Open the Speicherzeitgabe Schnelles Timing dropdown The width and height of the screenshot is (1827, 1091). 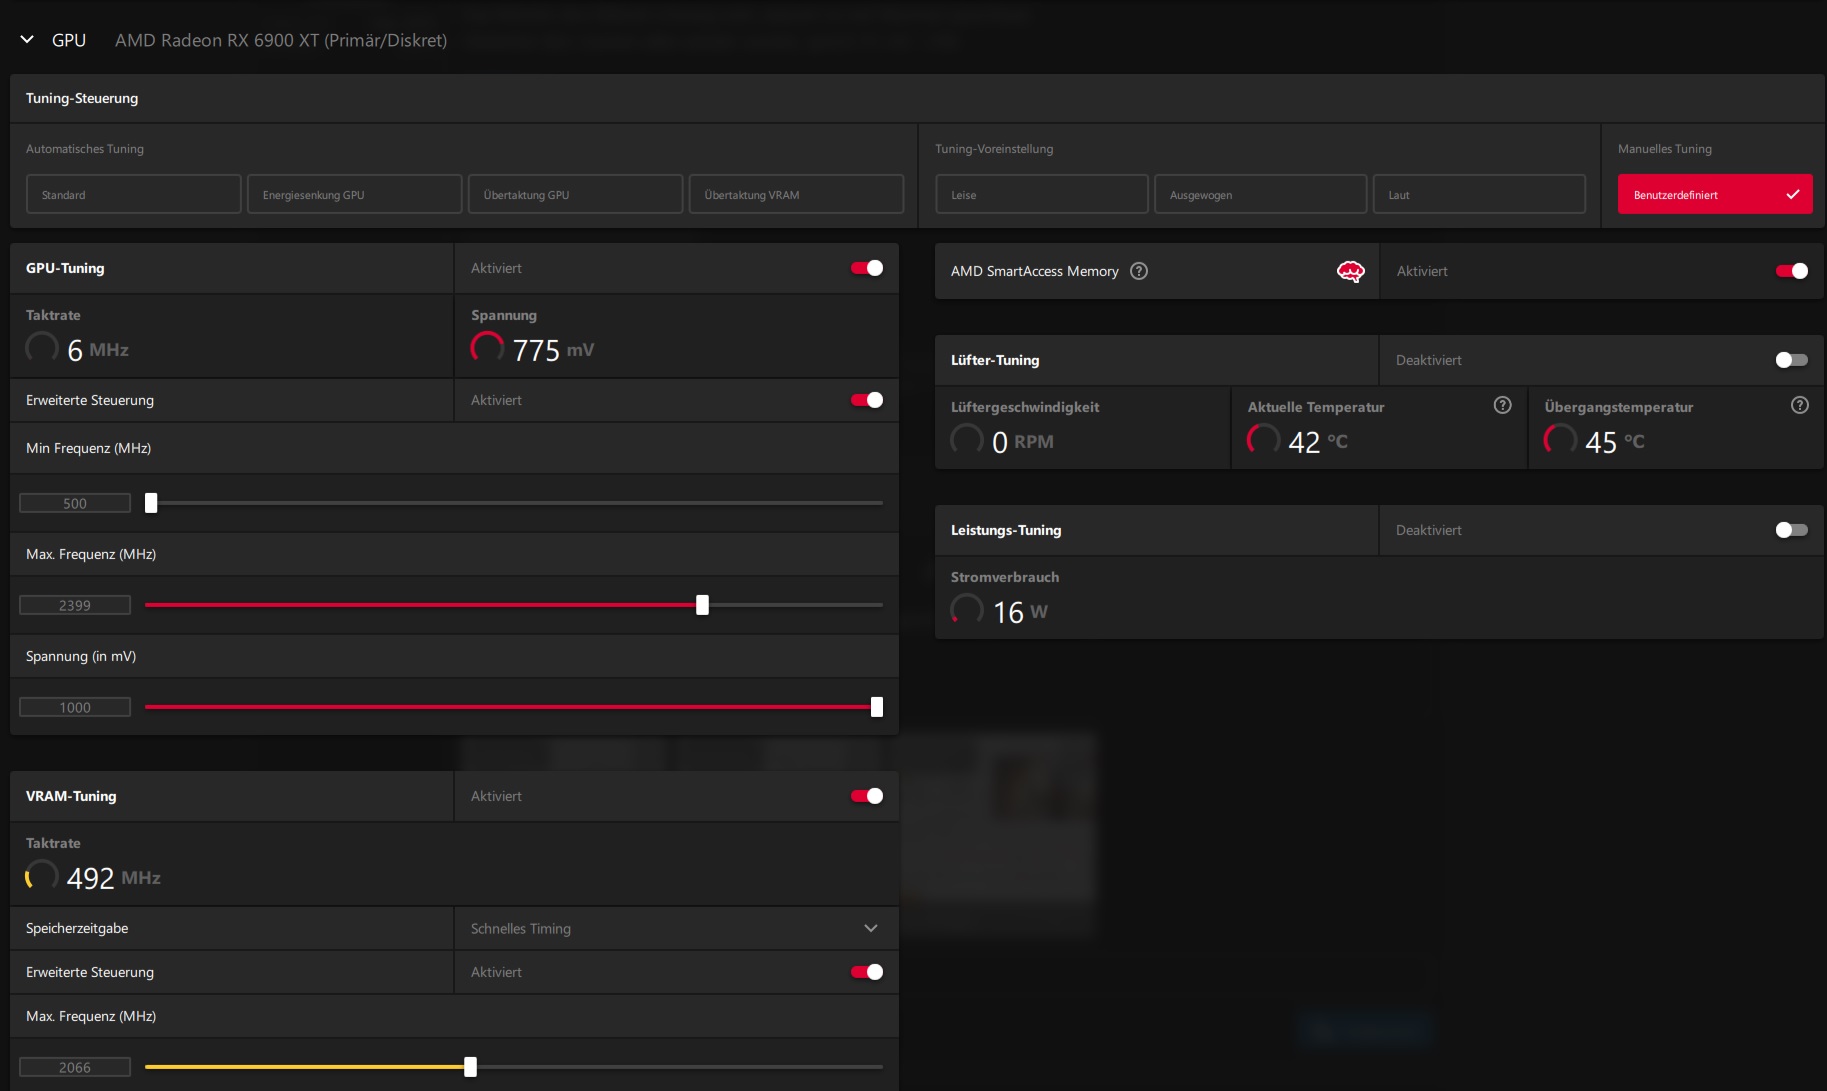click(x=676, y=928)
